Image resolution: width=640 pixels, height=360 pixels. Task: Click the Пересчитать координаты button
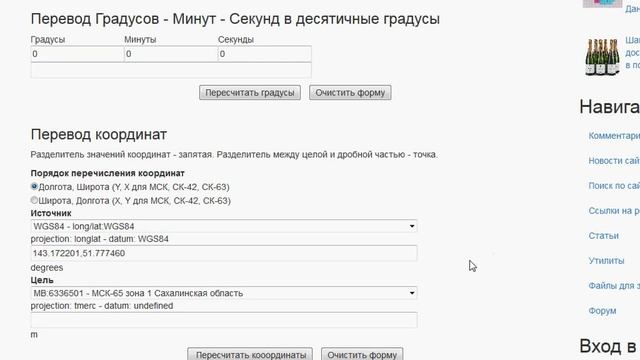click(x=250, y=355)
